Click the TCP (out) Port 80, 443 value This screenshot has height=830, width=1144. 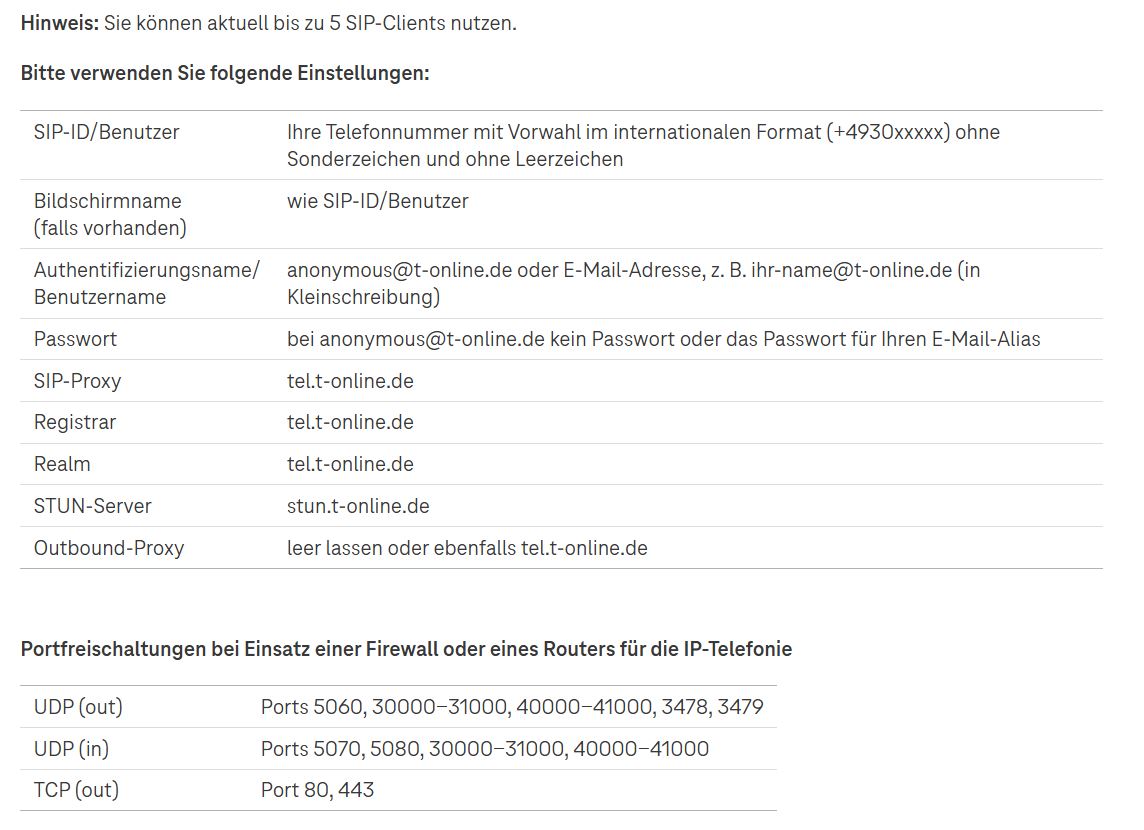(x=317, y=790)
